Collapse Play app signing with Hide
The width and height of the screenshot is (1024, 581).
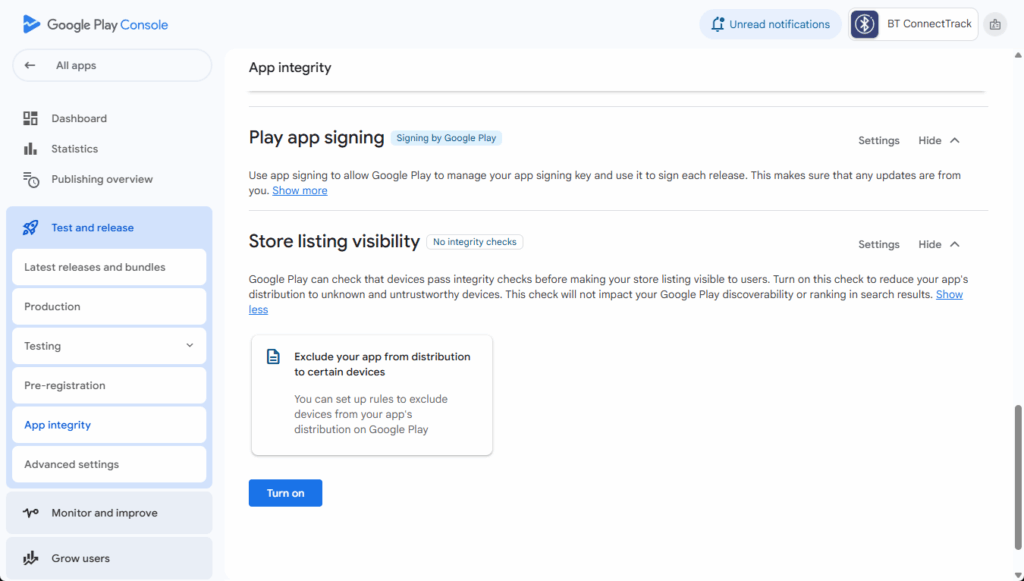939,141
